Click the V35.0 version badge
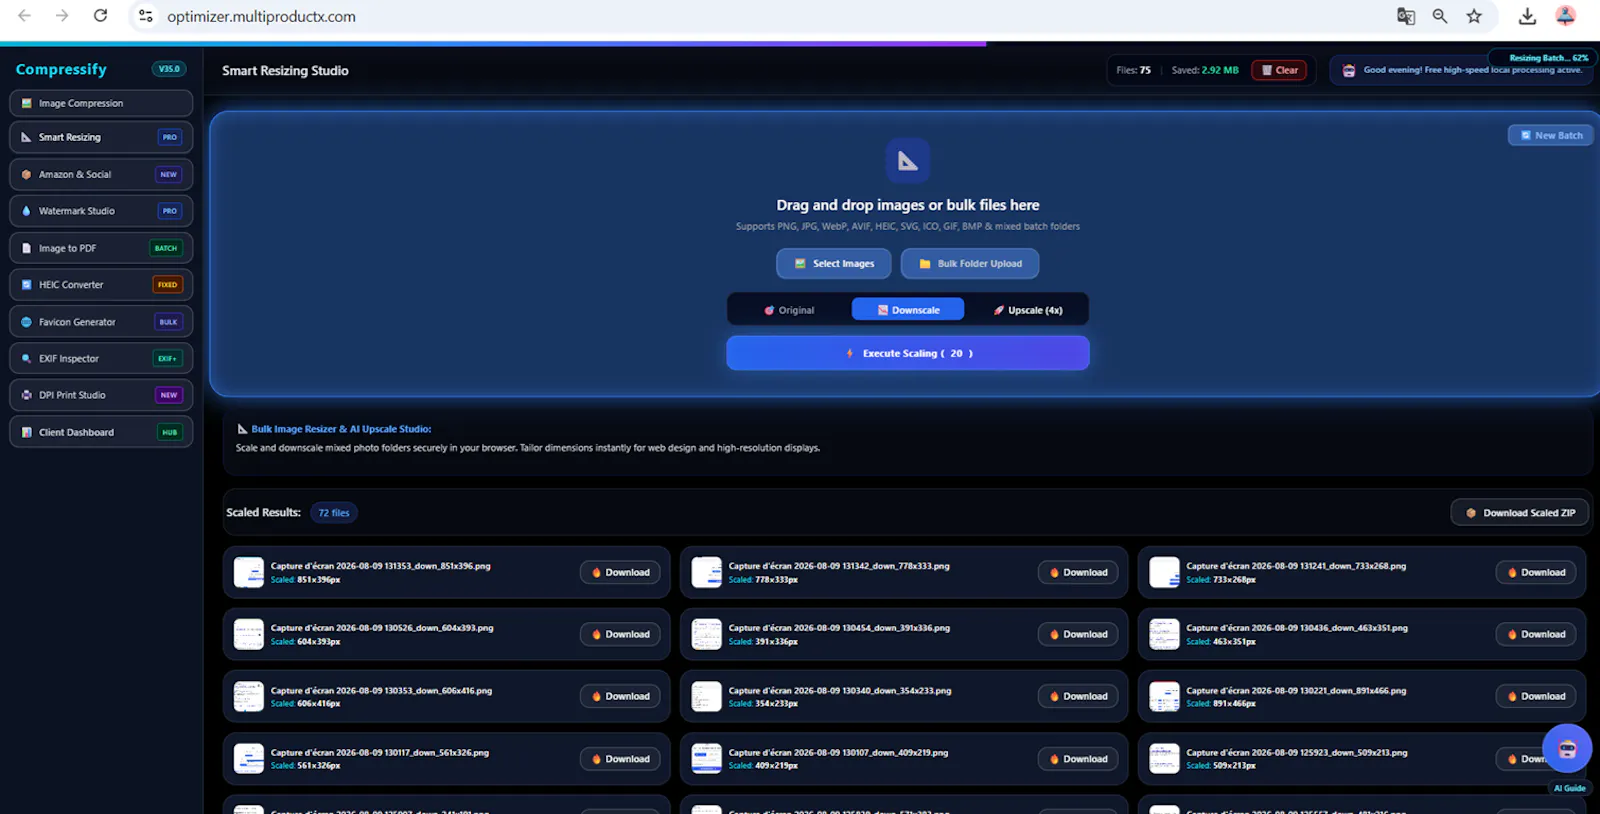The height and width of the screenshot is (814, 1600). (x=169, y=69)
